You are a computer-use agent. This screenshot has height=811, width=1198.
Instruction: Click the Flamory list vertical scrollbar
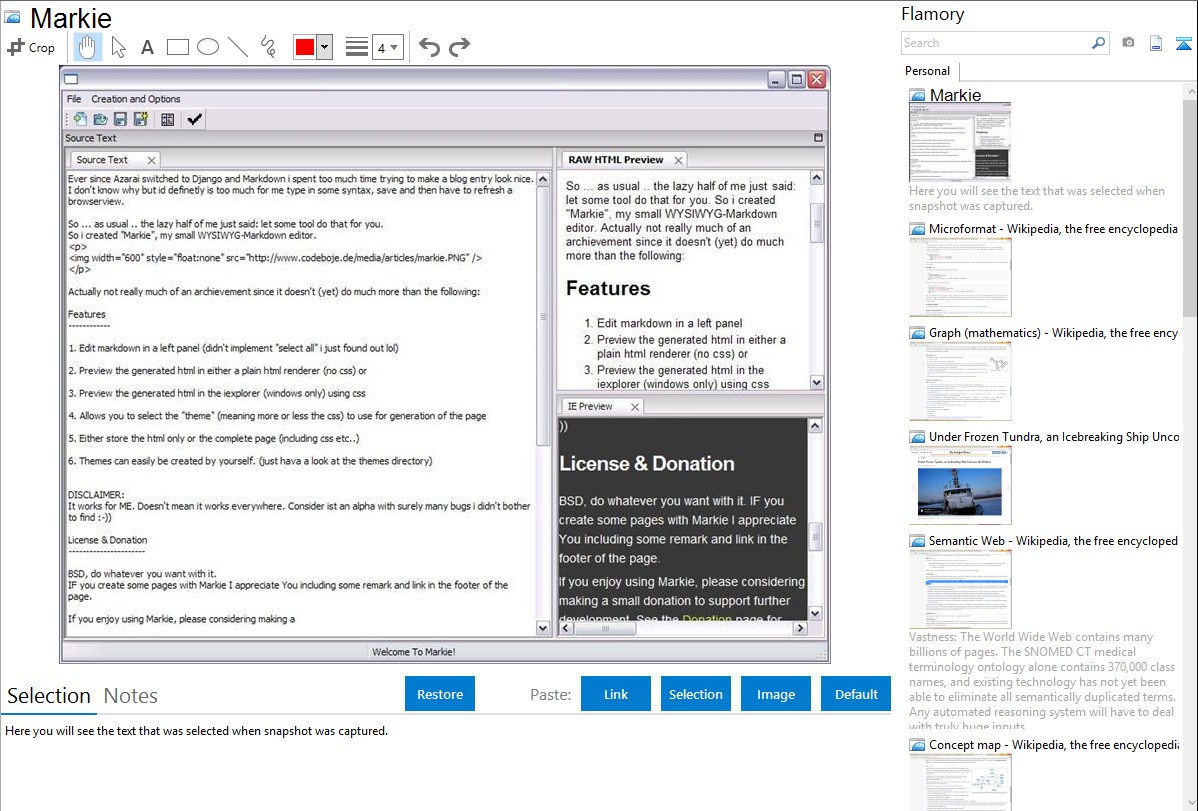pos(1190,206)
